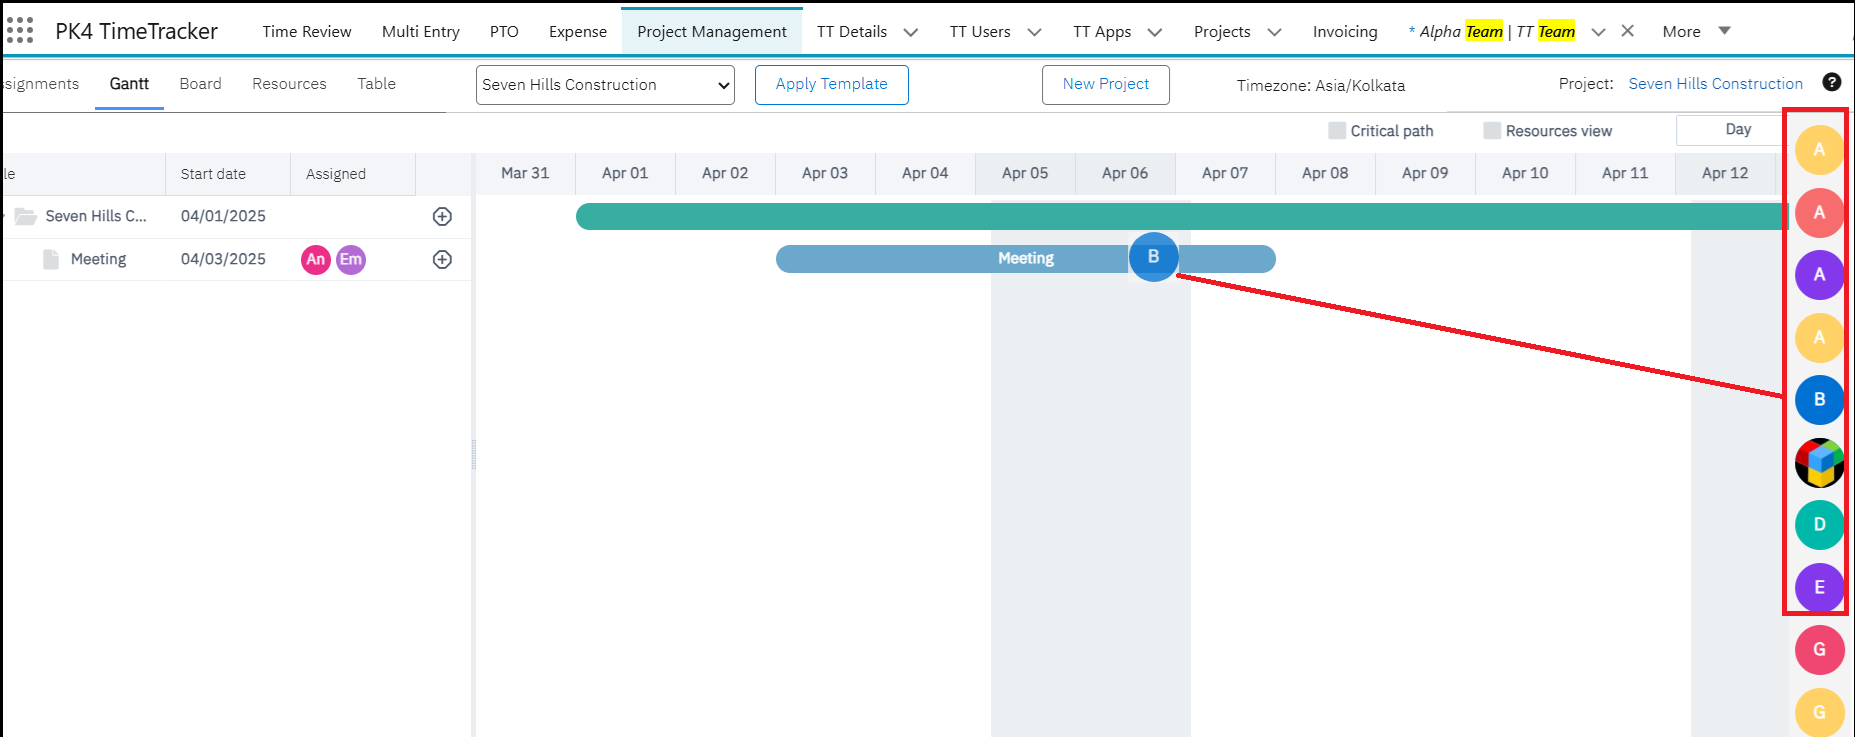Screen dimensions: 1855x737
Task: Click the Timezone: Asia/Kolkata label
Action: point(1320,86)
